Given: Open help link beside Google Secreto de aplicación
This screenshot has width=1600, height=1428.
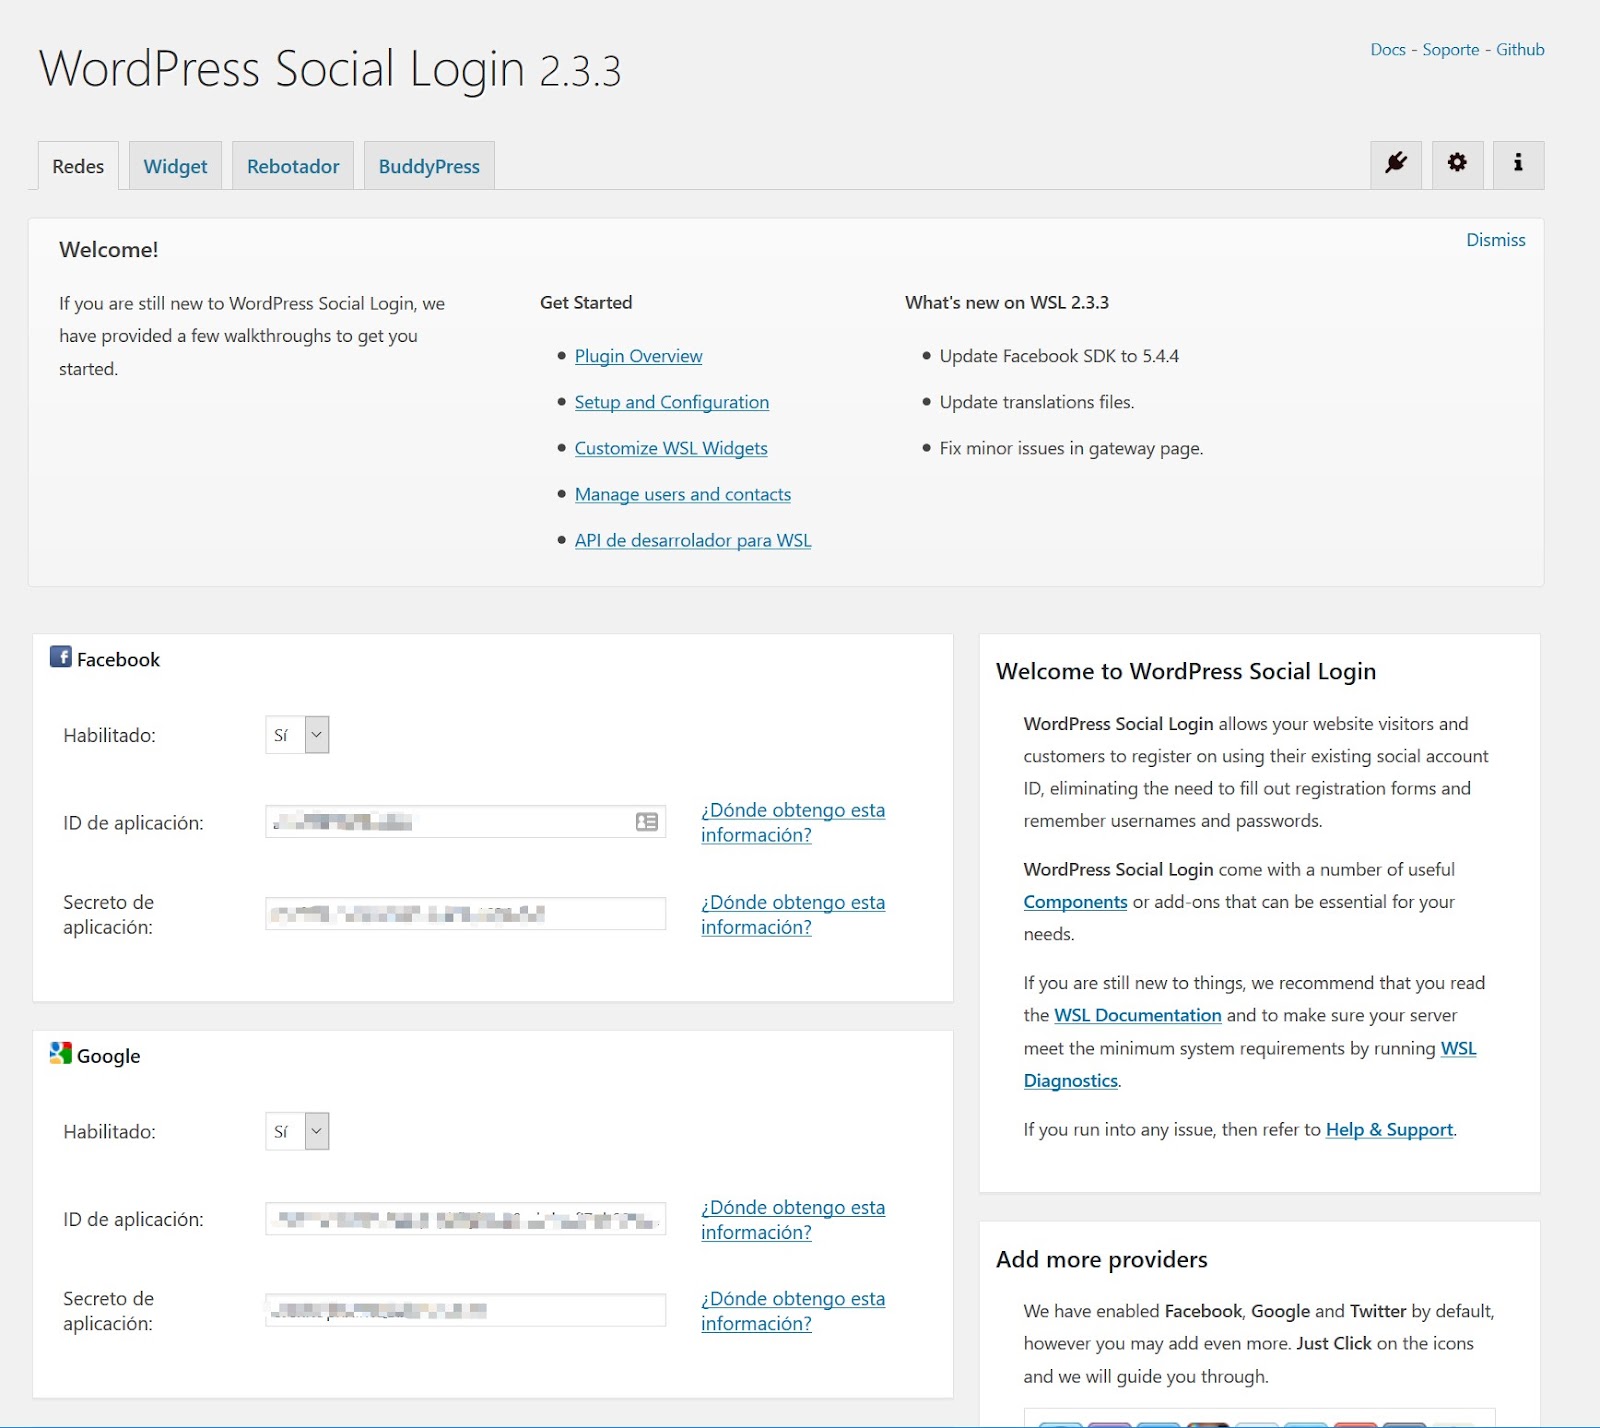Looking at the screenshot, I should 793,1310.
